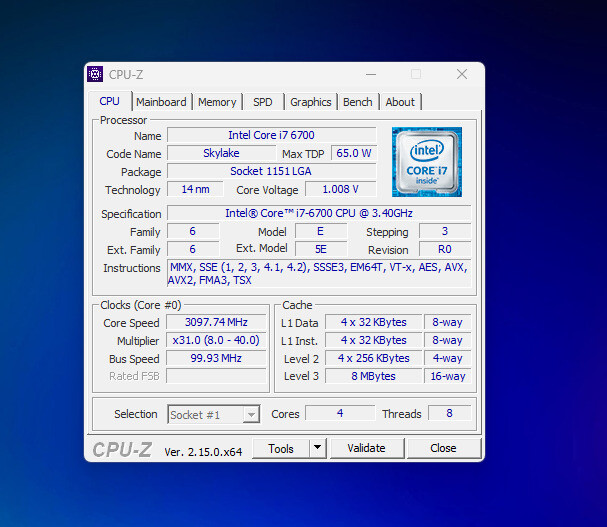Click the Revision value R0
The image size is (607, 527).
[445, 249]
